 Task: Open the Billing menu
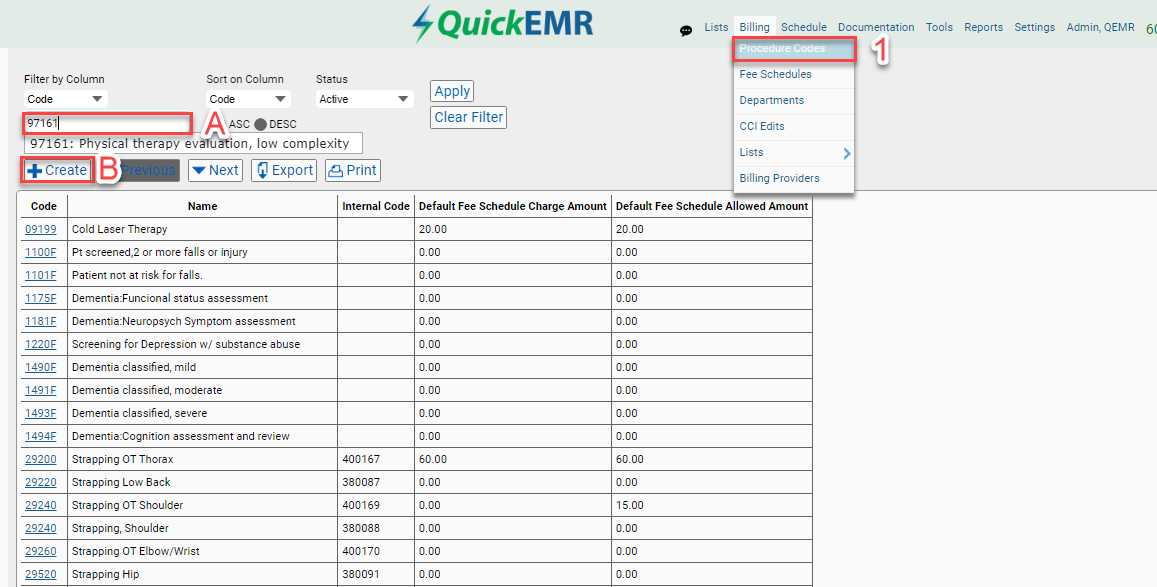754,27
